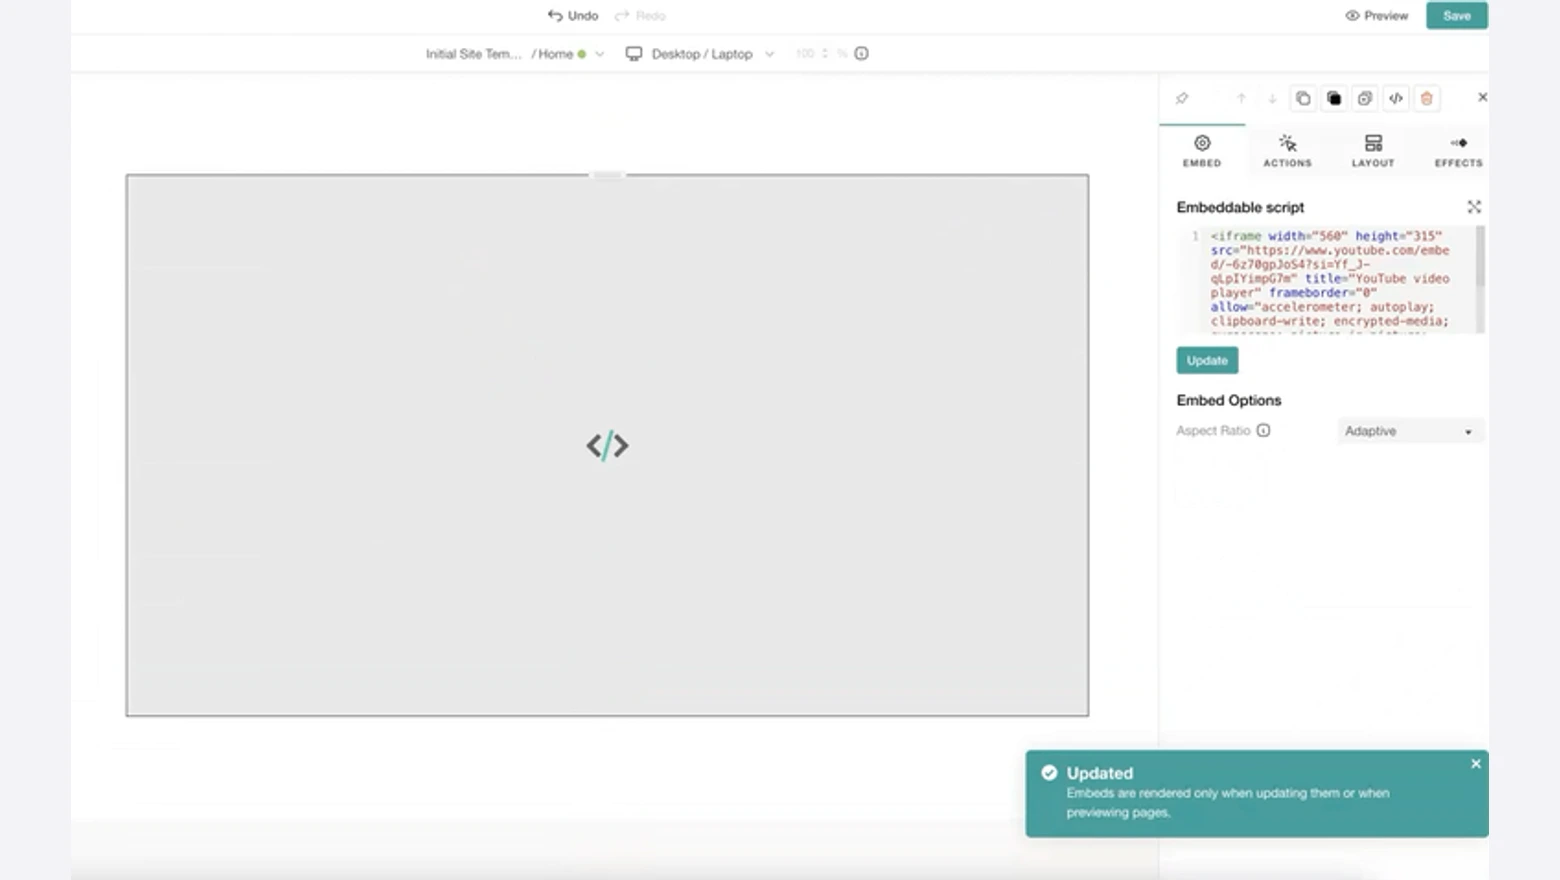1560x880 pixels.
Task: Select the embed block on the canvas
Action: [607, 445]
